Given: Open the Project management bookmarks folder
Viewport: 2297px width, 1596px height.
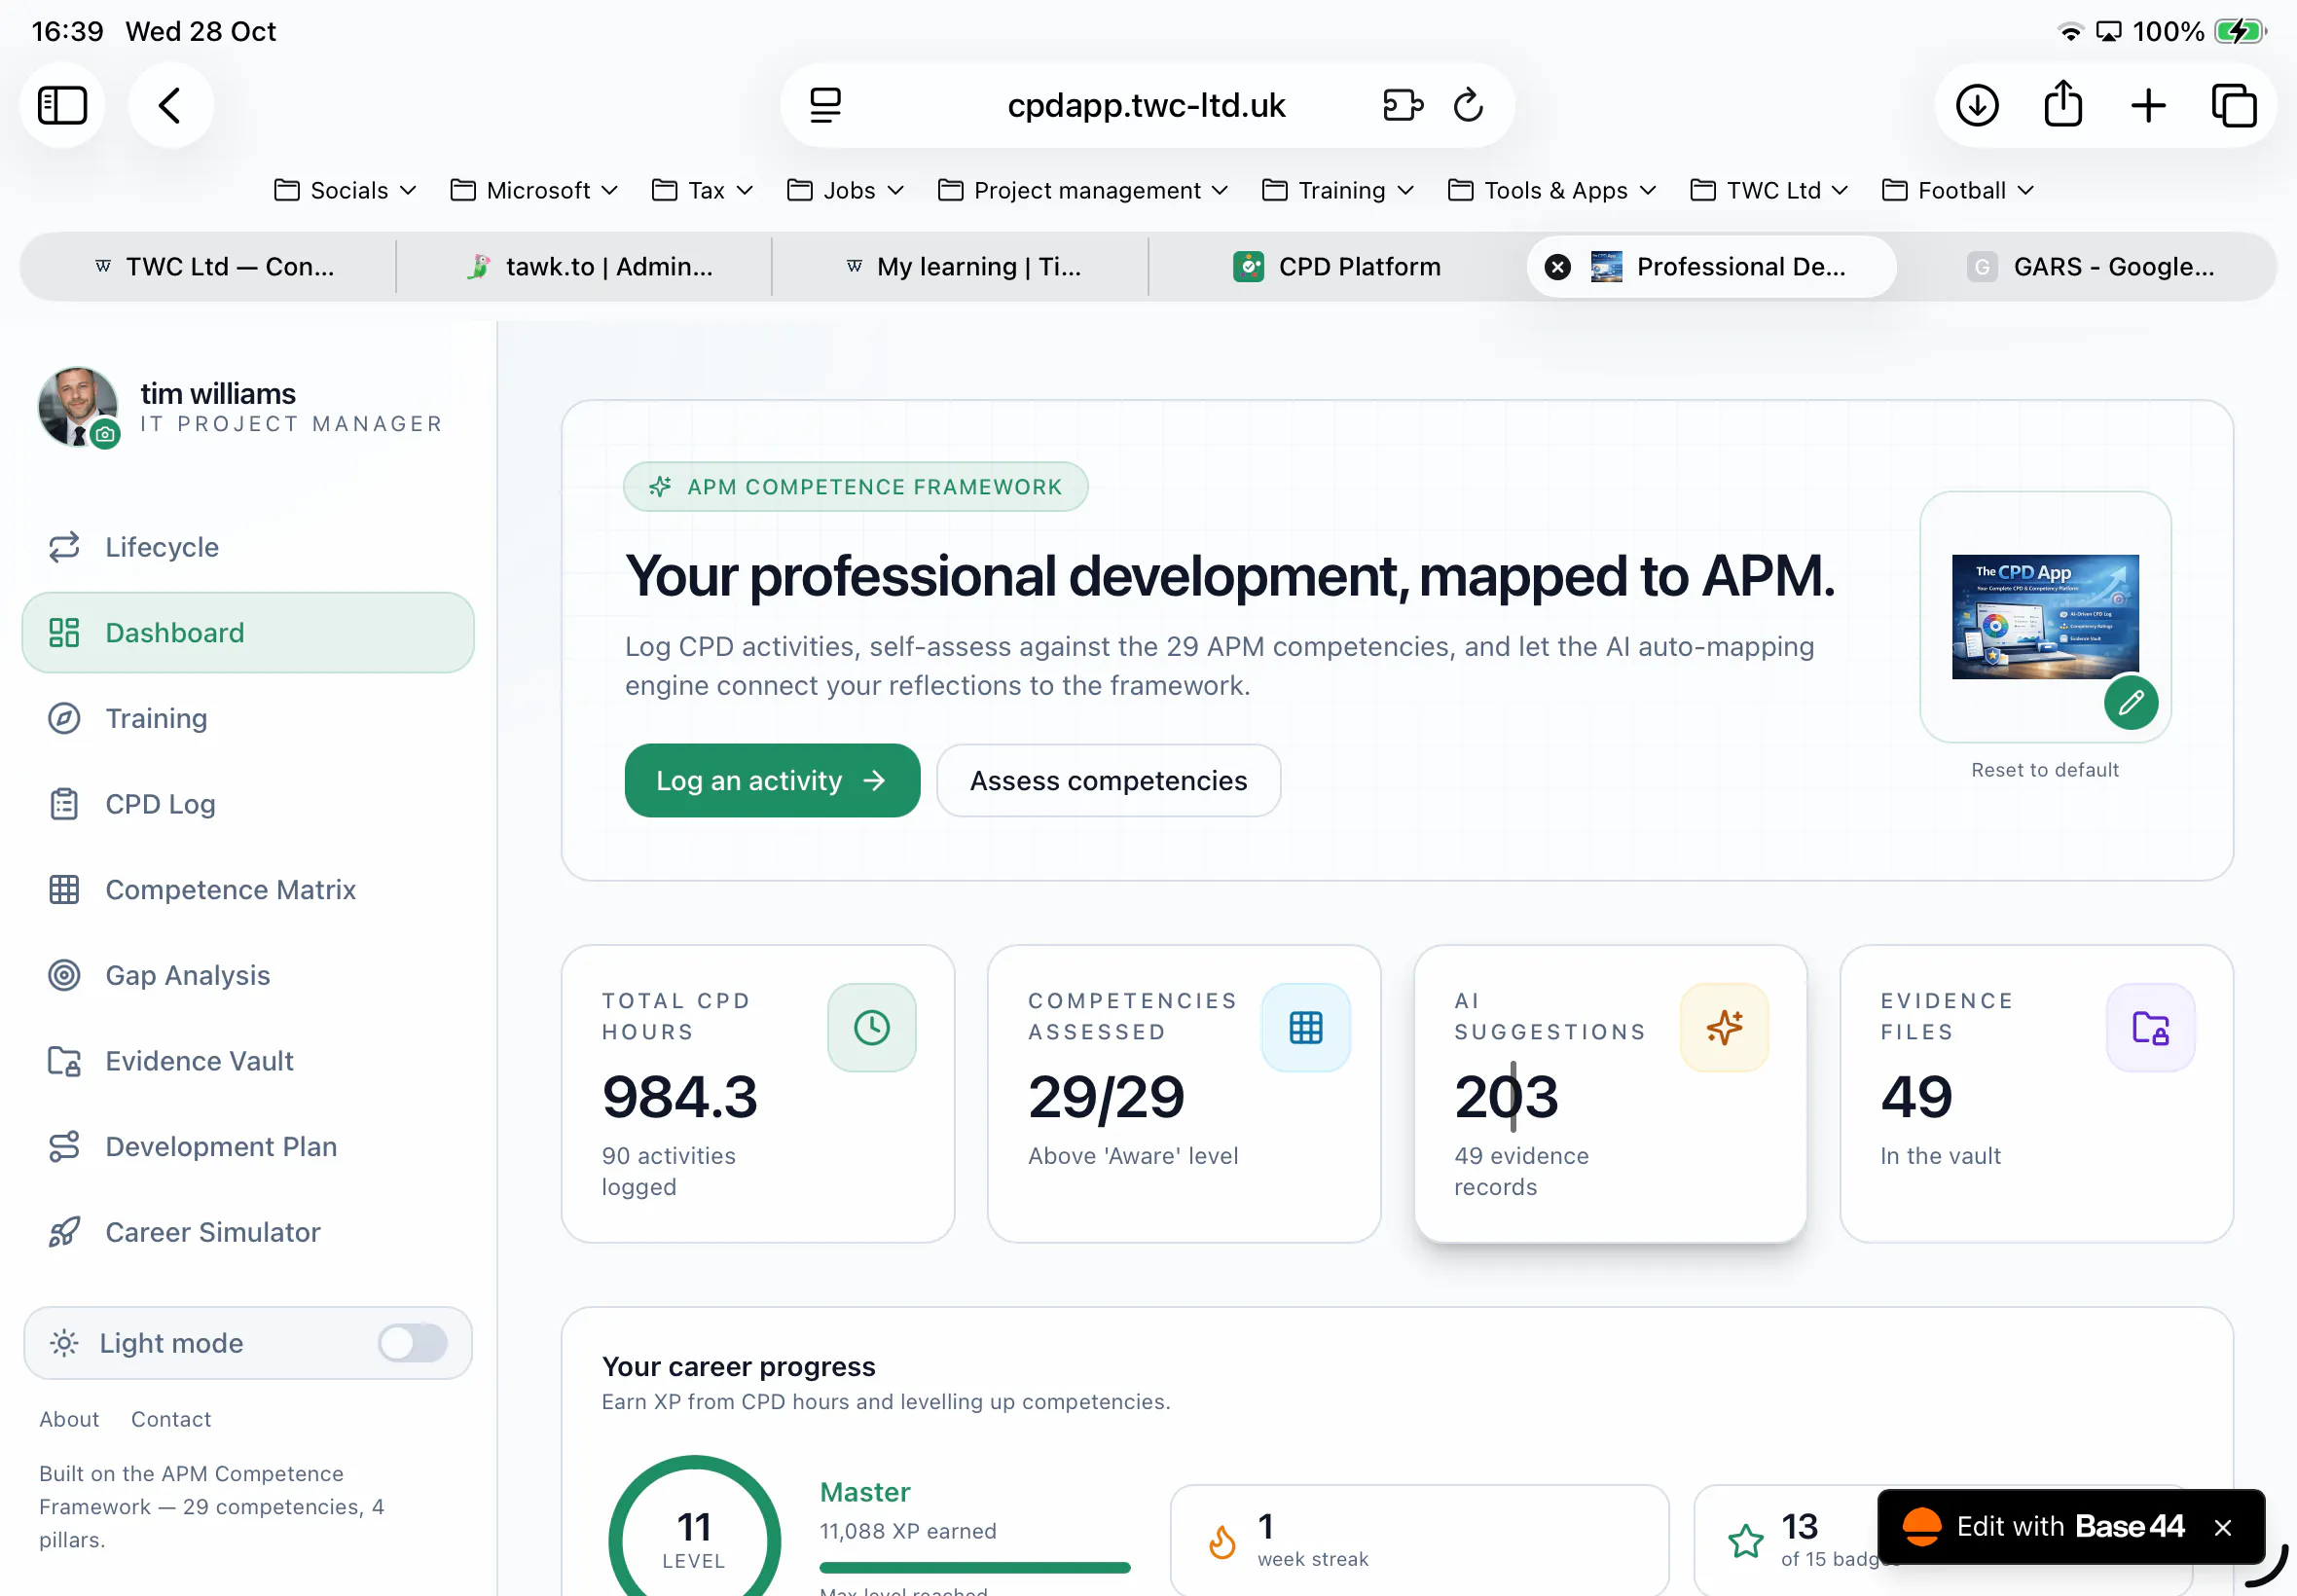Looking at the screenshot, I should 1083,190.
